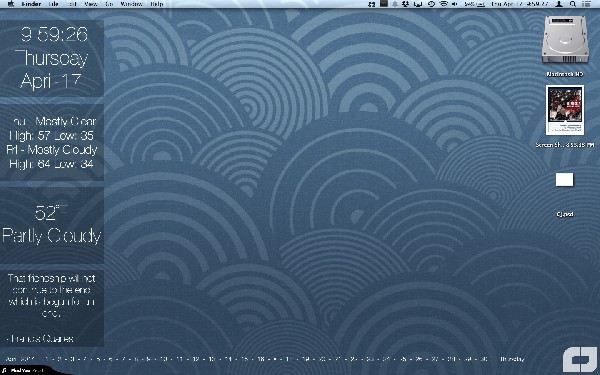Image resolution: width=600 pixels, height=375 pixels.
Task: Open the Help menu
Action: click(157, 4)
